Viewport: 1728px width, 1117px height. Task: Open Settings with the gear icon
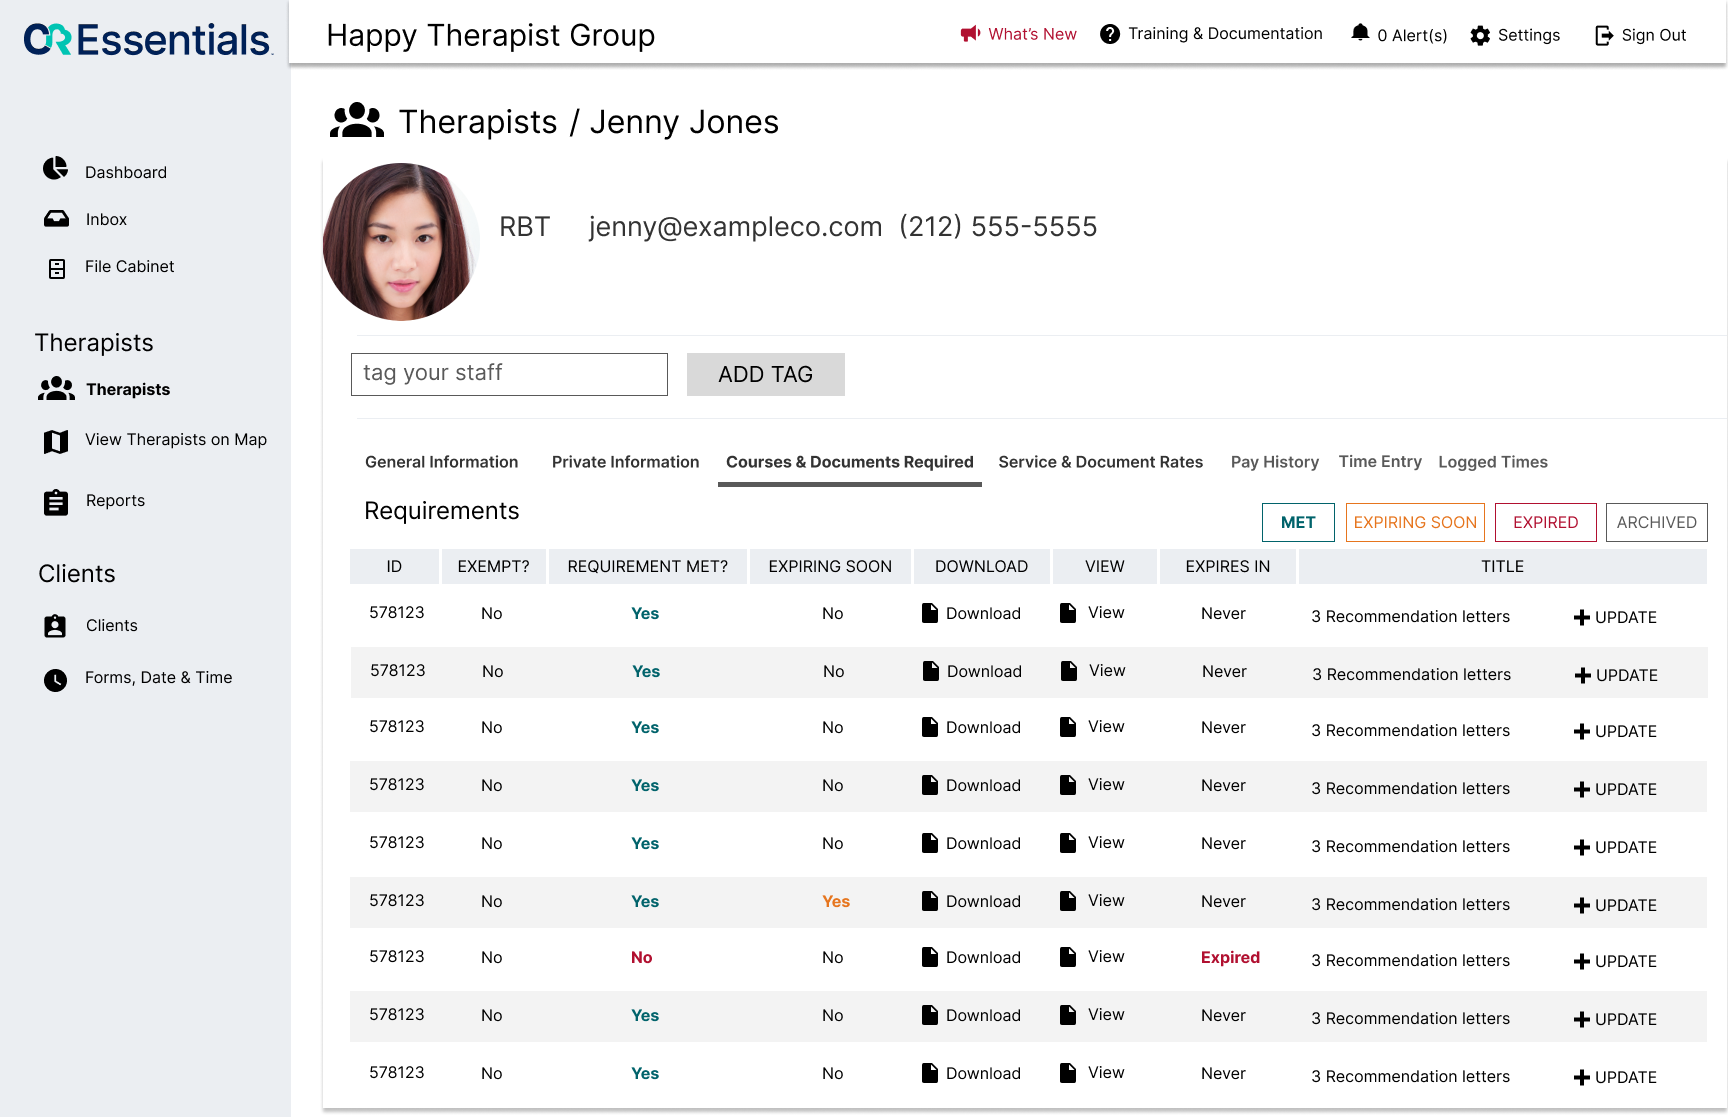[1481, 35]
